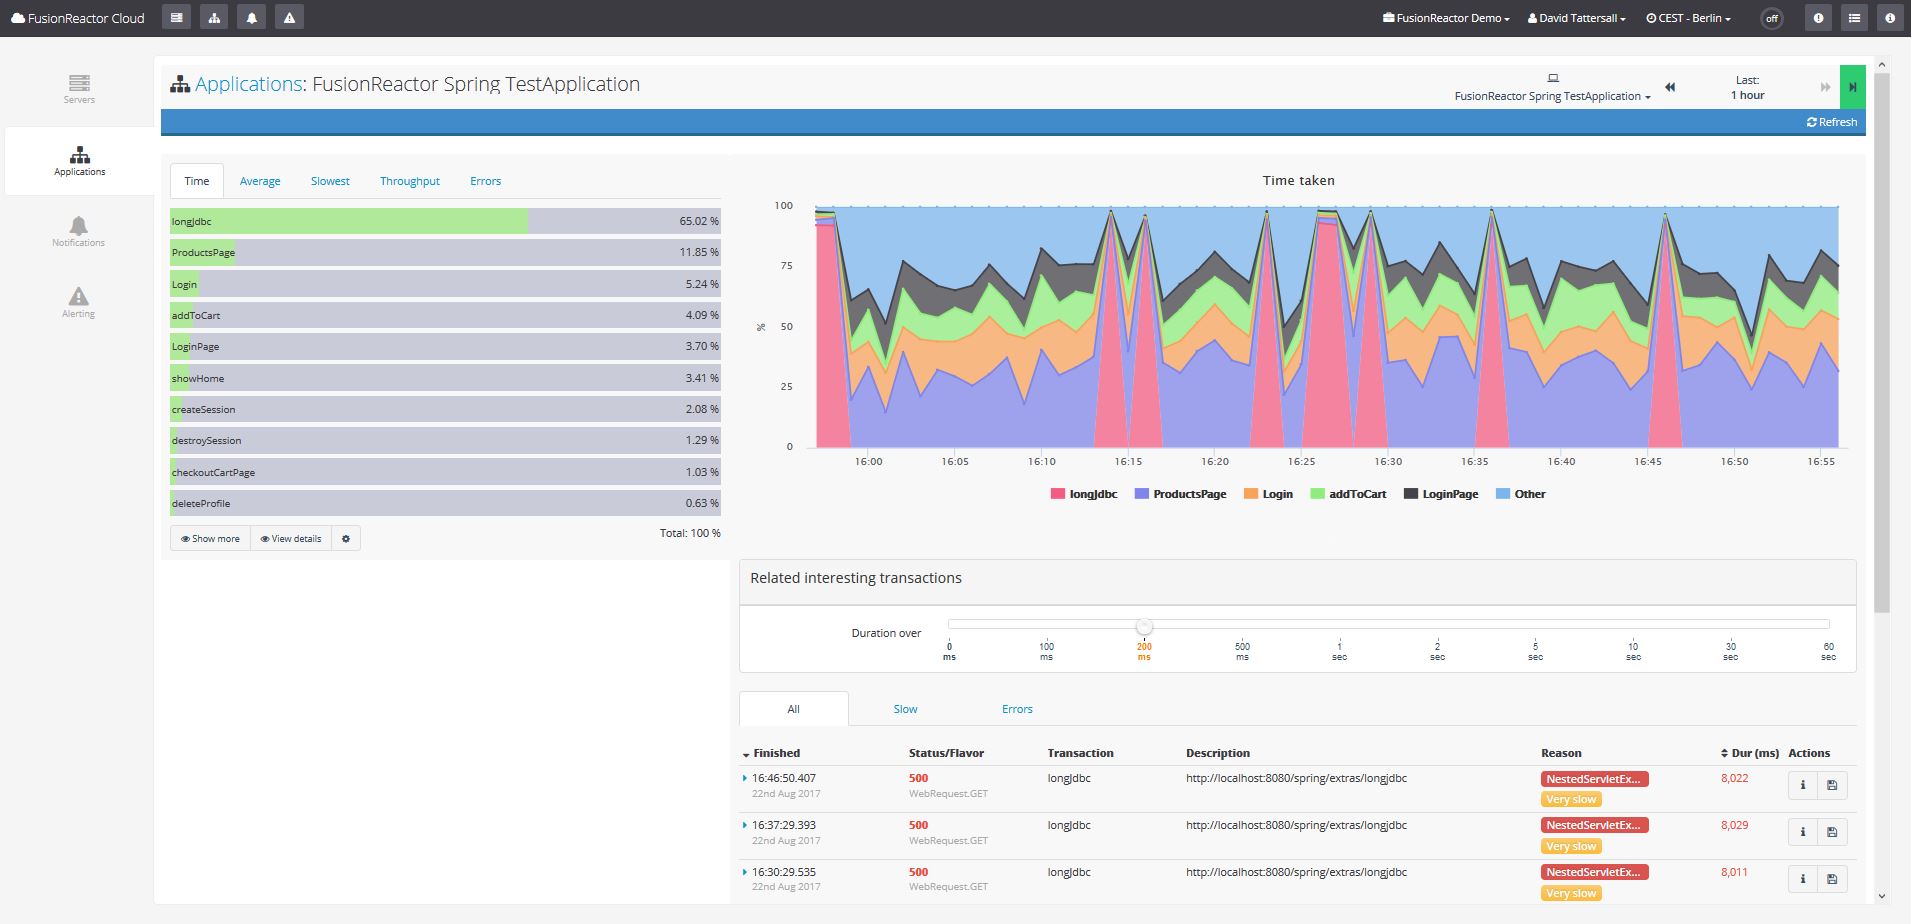Screen dimensions: 1911x924
Task: Switch to the Slowest tab
Action: [x=330, y=181]
